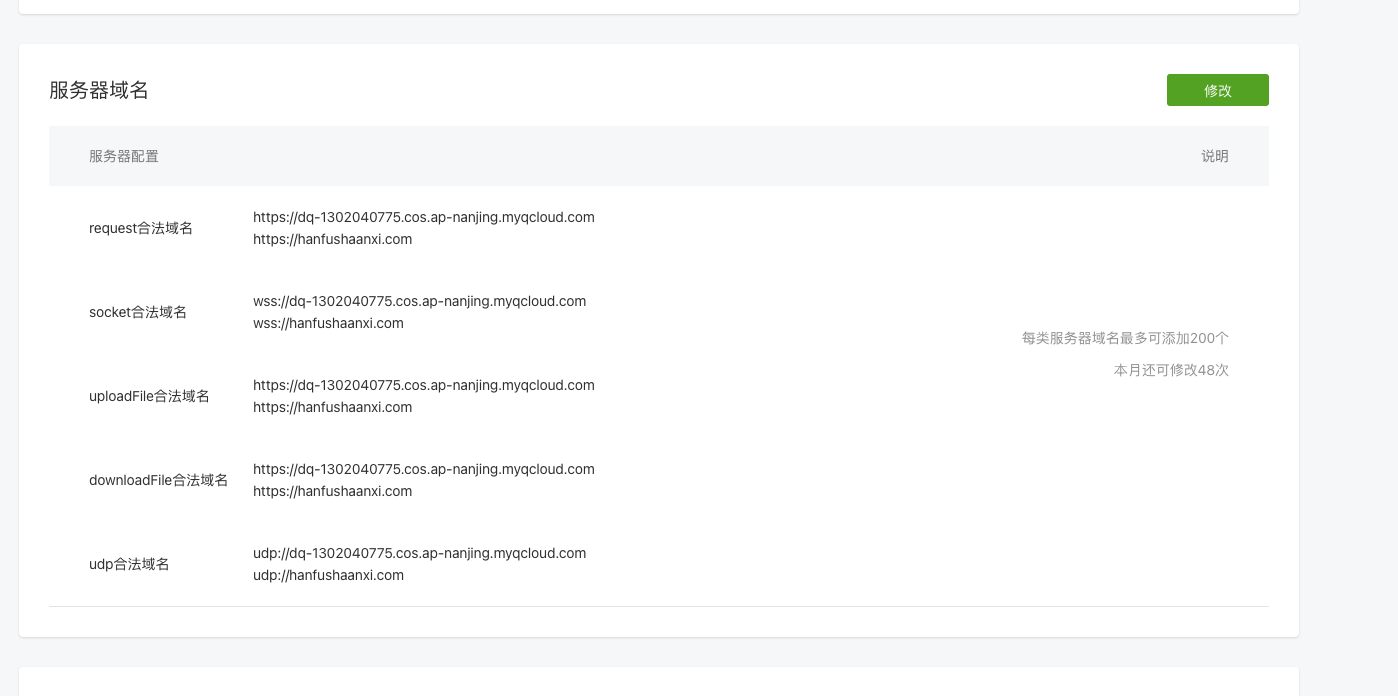Select the socket合法域名 row label
The width and height of the screenshot is (1398, 696).
click(138, 312)
